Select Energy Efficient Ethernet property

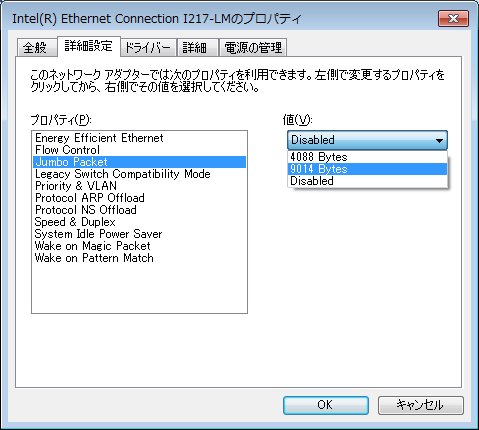coord(139,138)
